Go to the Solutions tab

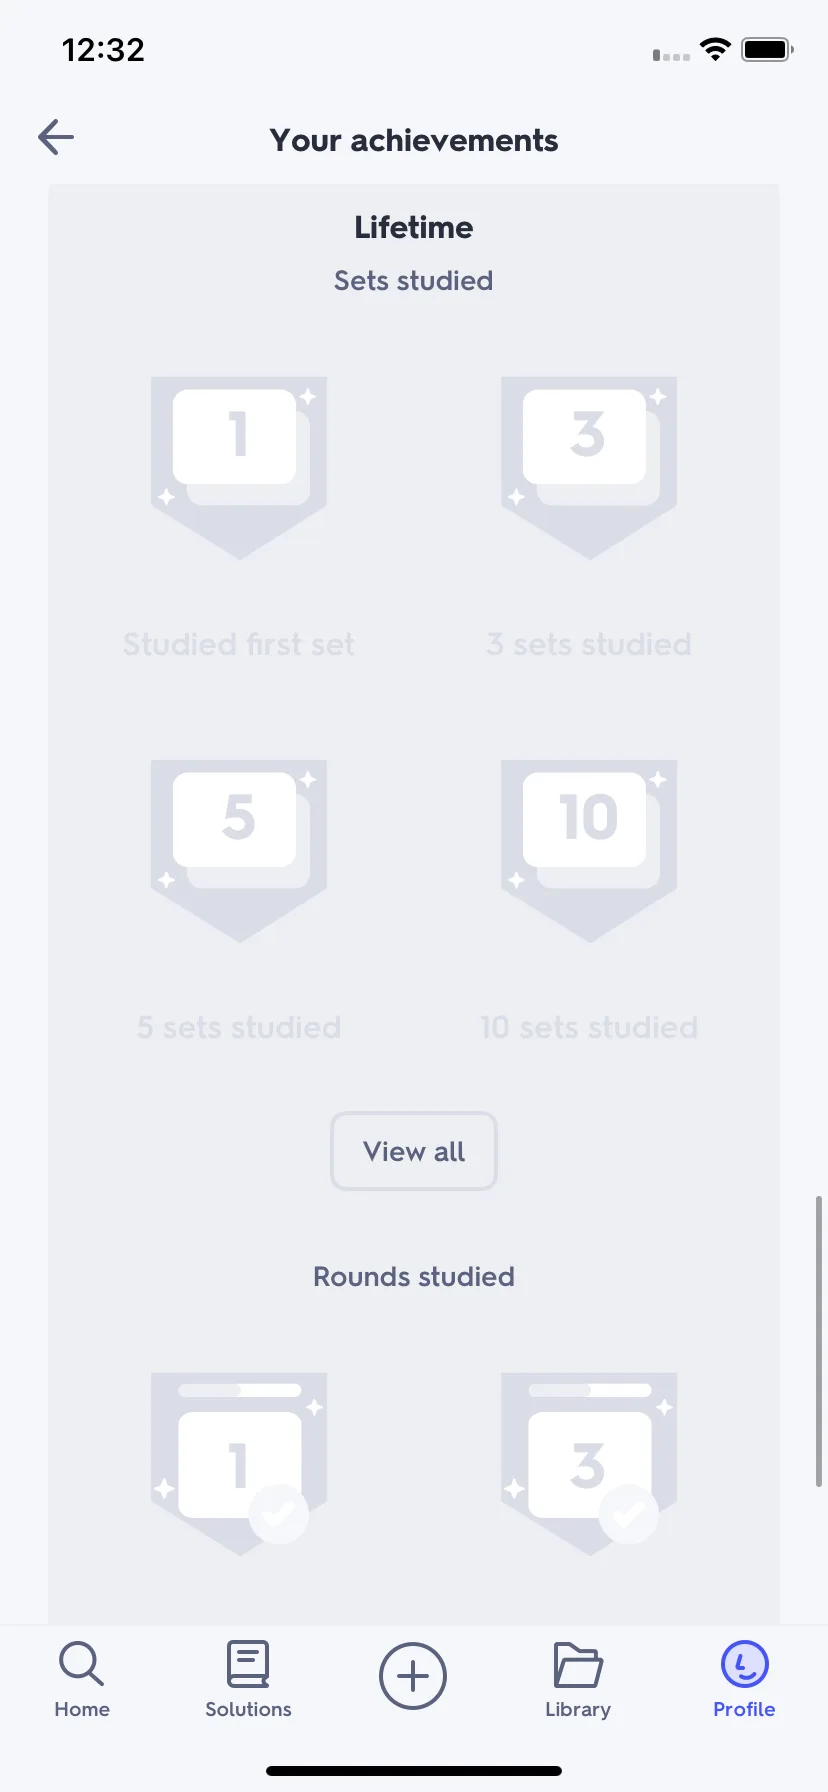(248, 1680)
